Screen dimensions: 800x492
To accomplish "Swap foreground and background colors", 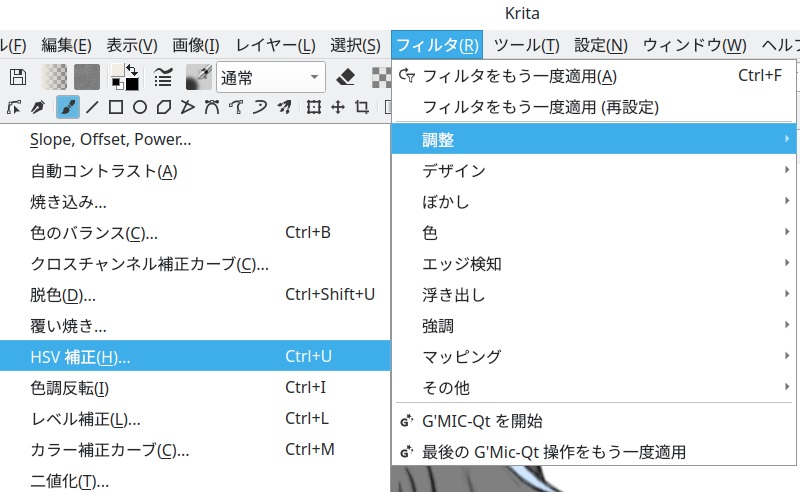I will pos(131,70).
